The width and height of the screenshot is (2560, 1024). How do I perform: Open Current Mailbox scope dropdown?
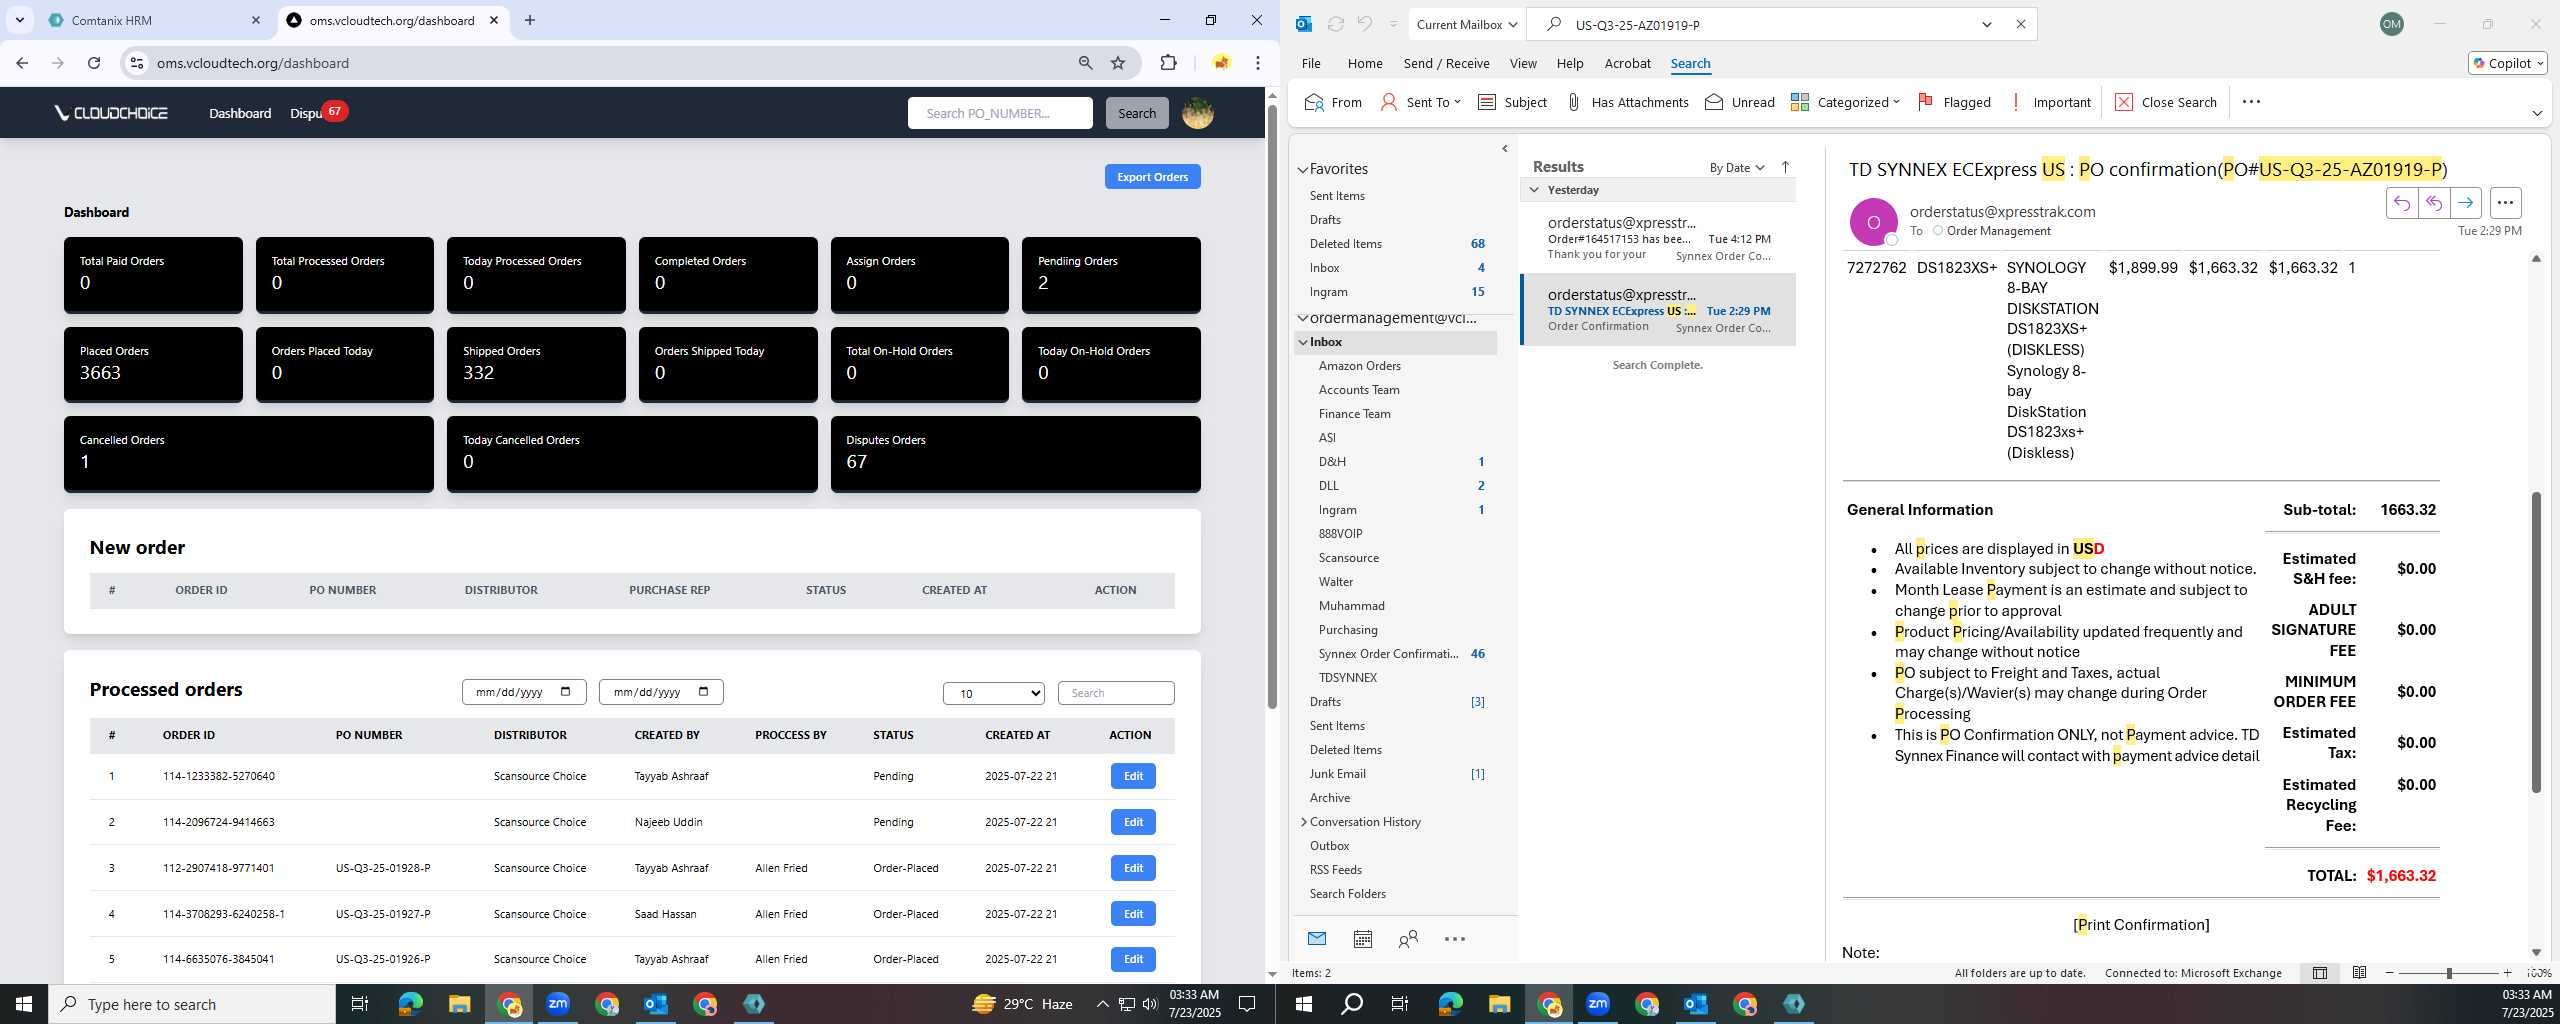click(1467, 24)
